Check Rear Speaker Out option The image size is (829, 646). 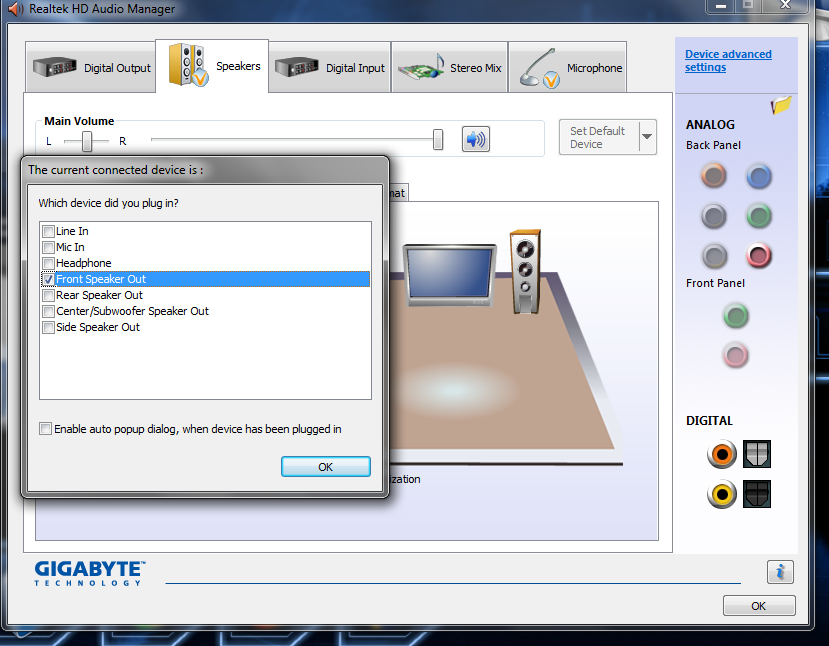pos(49,295)
